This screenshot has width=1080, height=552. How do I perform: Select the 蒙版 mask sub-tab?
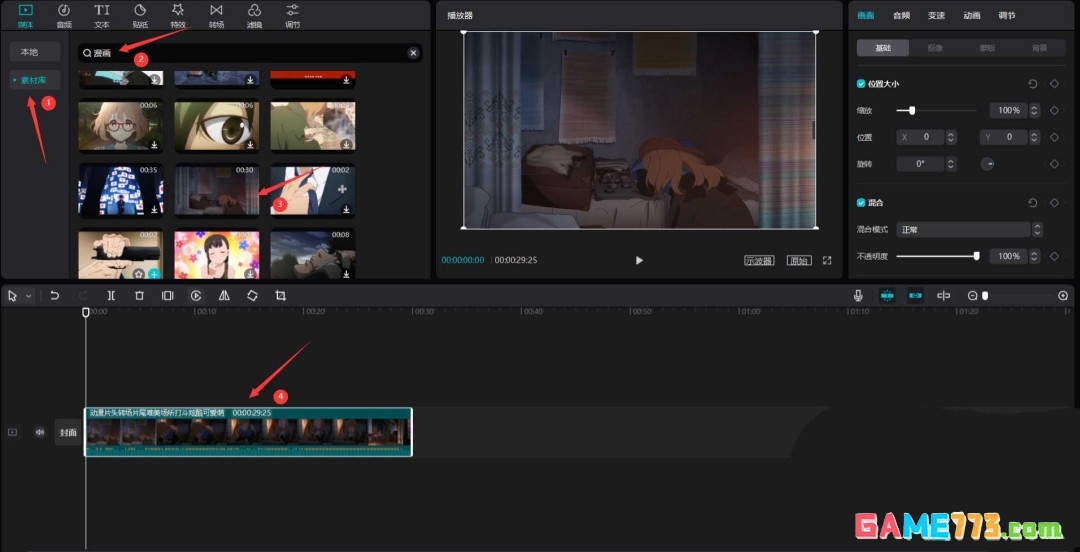987,48
